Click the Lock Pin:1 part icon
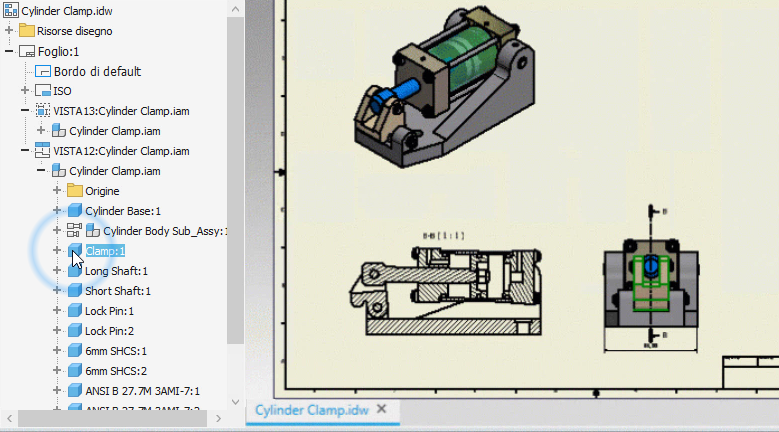 tap(75, 311)
